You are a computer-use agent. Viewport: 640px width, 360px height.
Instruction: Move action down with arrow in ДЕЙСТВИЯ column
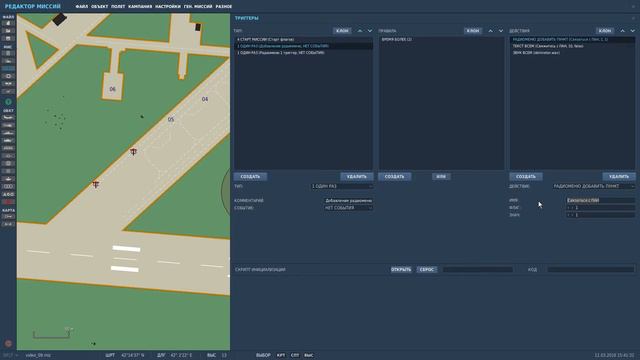[x=632, y=31]
